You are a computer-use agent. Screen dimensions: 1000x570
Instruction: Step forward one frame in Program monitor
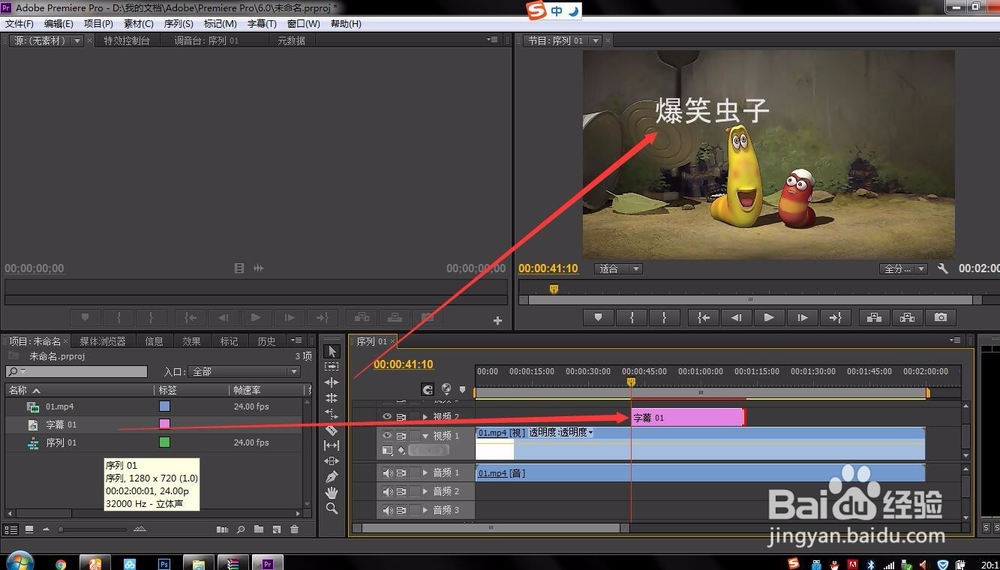[802, 318]
